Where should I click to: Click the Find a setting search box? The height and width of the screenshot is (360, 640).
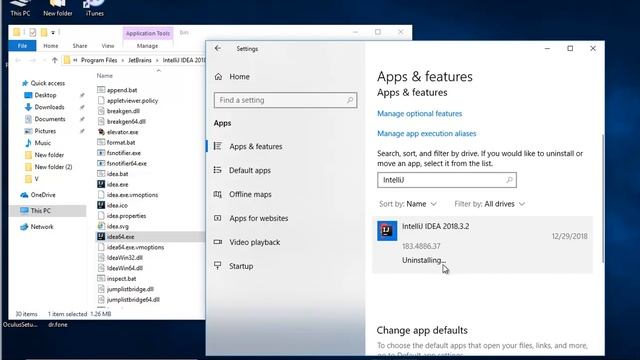tap(285, 100)
